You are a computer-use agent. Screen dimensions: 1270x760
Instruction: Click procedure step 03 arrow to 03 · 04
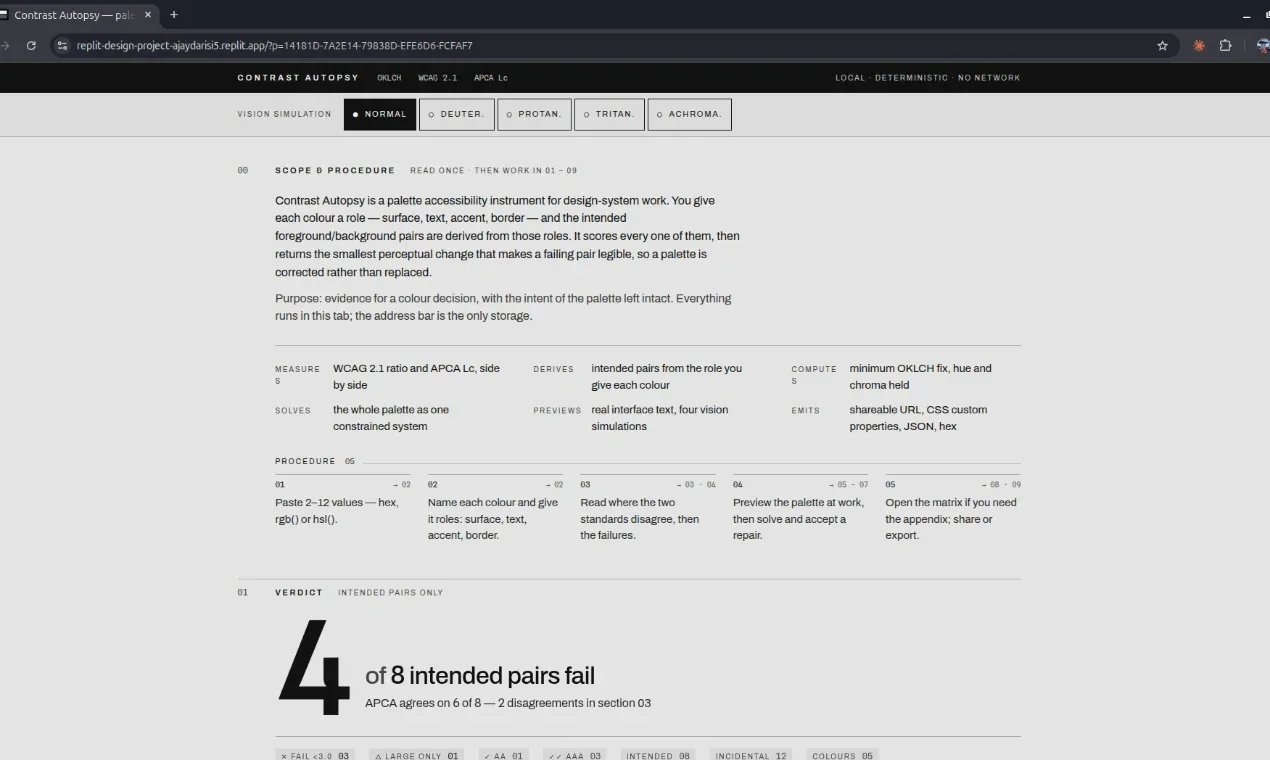696,484
